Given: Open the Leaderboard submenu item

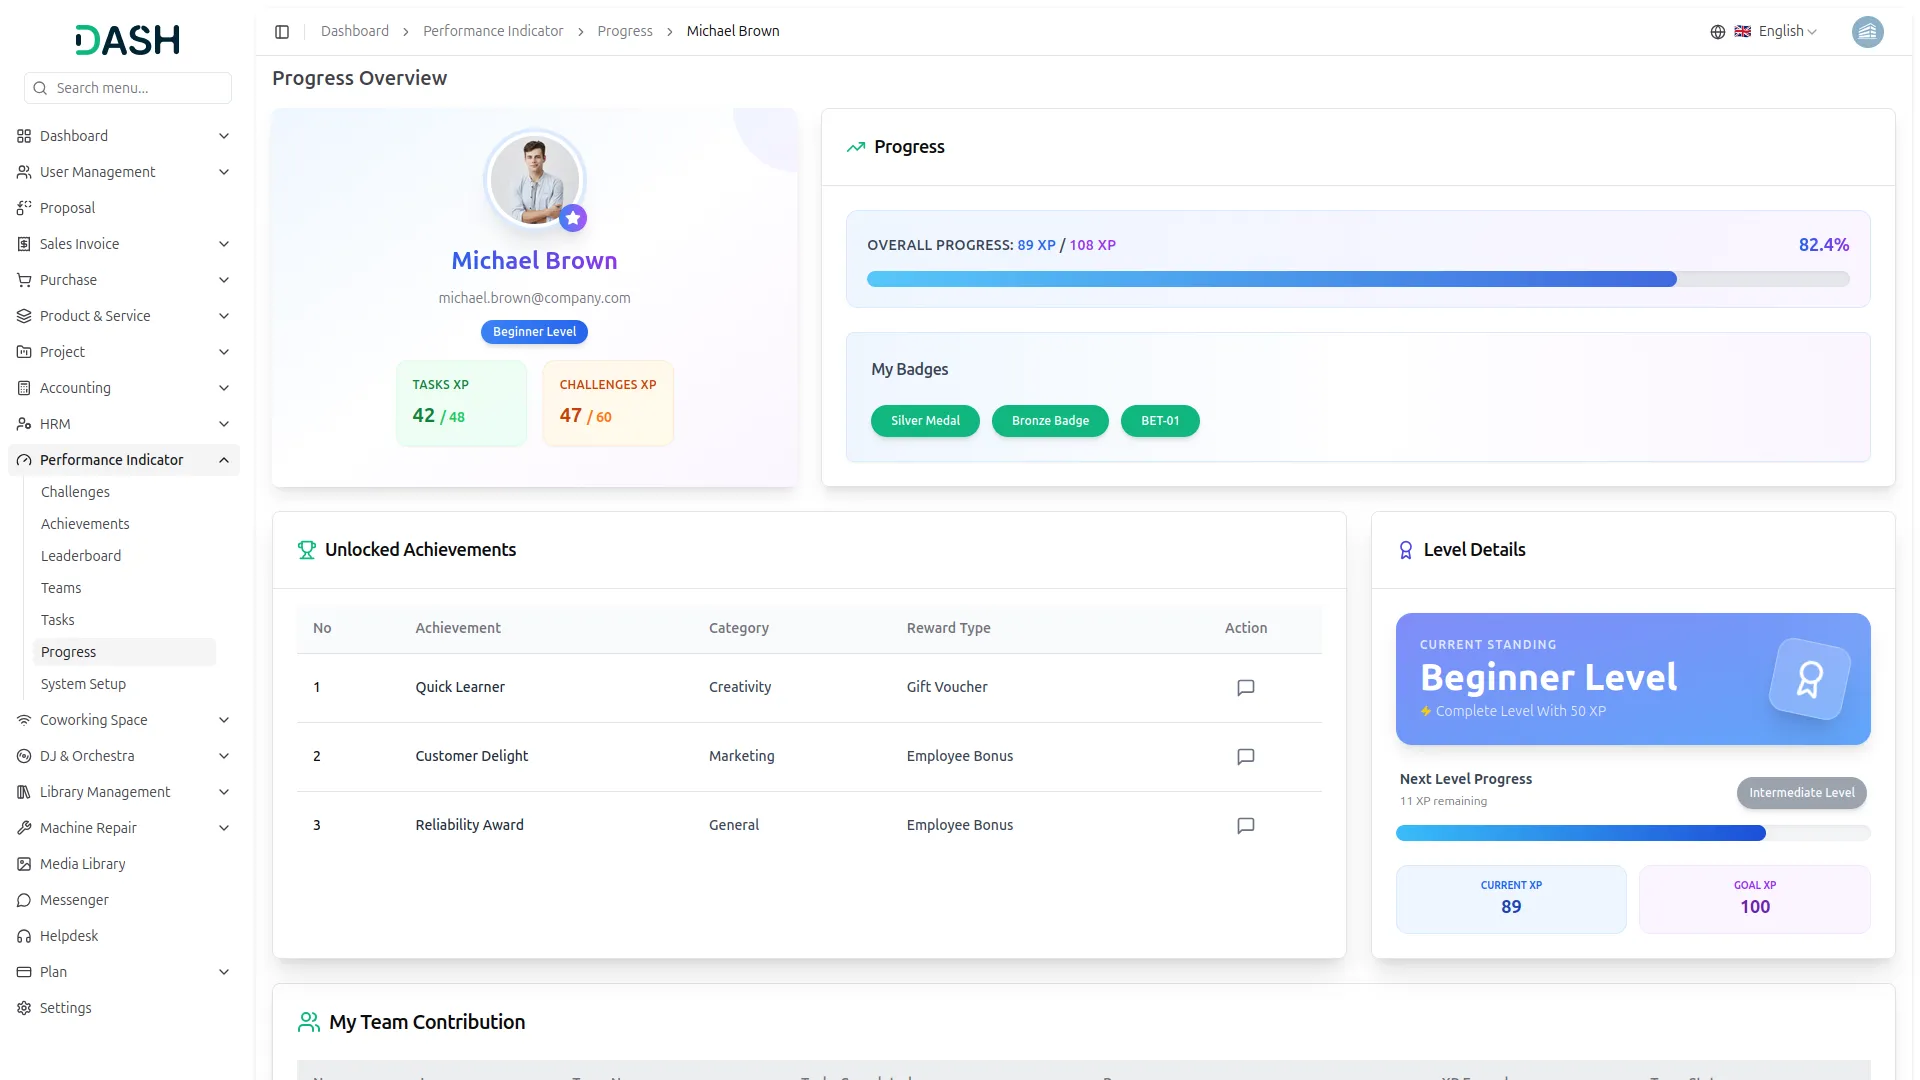Looking at the screenshot, I should click(x=81, y=556).
